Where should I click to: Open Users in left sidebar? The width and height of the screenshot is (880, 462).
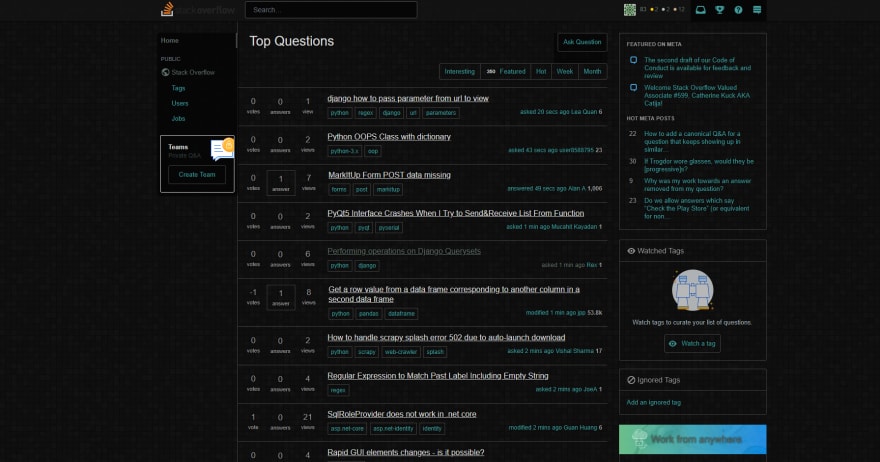[x=180, y=103]
